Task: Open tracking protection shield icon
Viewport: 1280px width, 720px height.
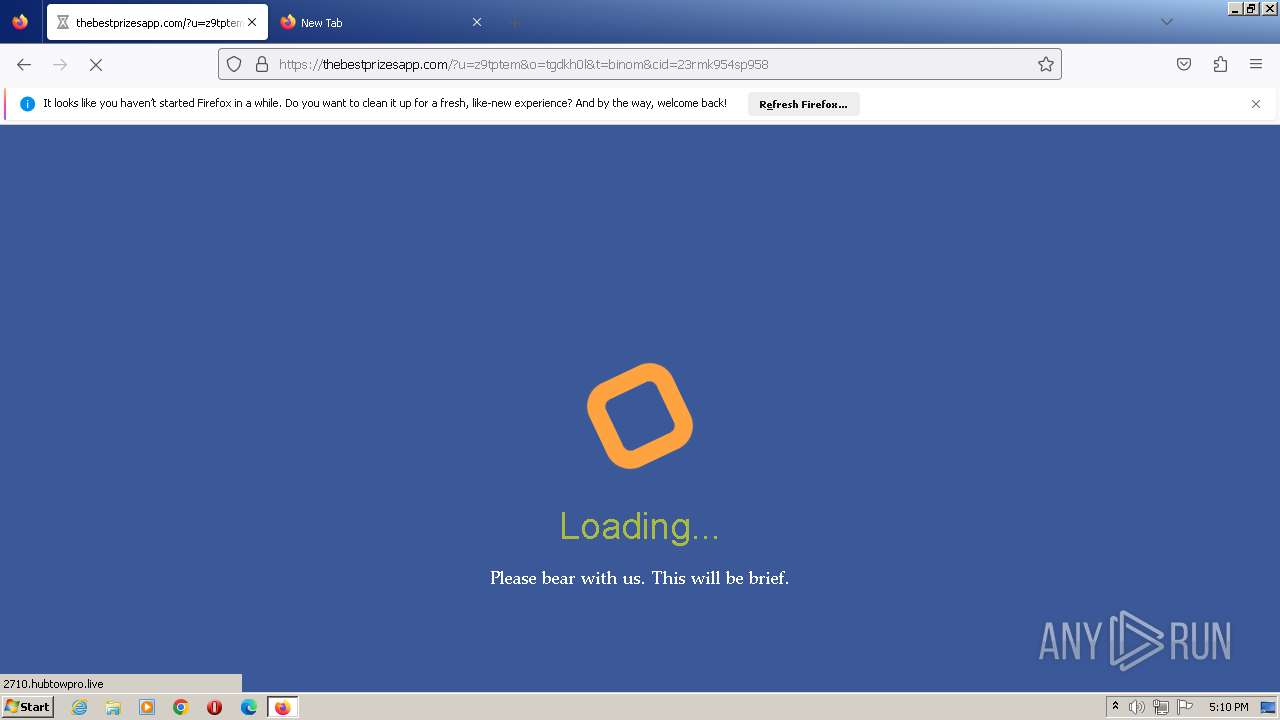Action: click(234, 64)
